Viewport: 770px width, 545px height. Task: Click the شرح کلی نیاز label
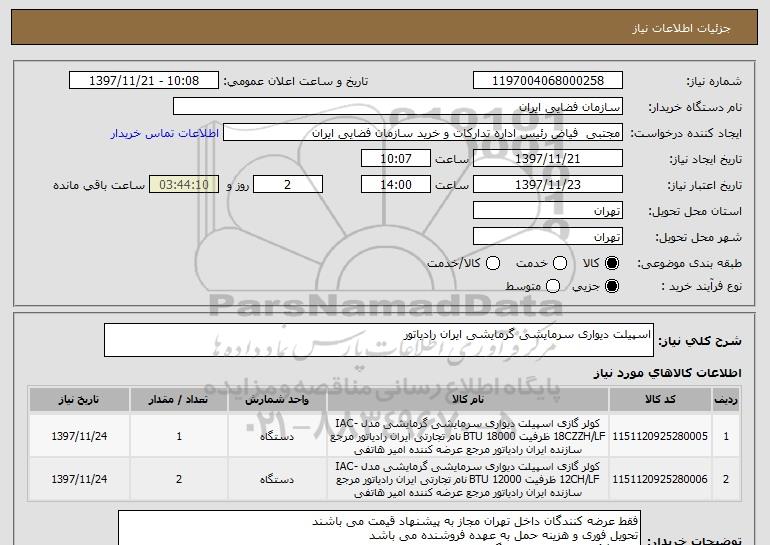click(x=700, y=341)
